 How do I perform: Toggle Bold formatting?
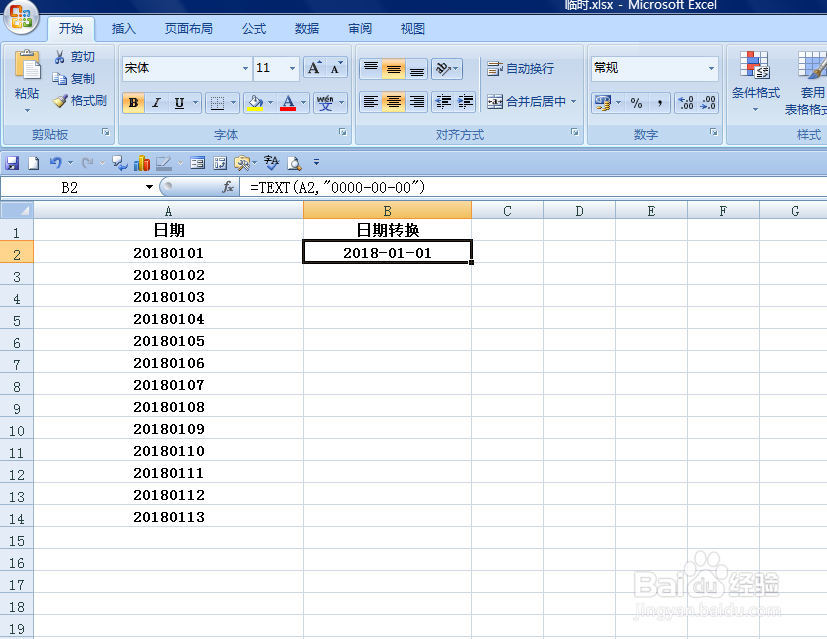[x=133, y=102]
